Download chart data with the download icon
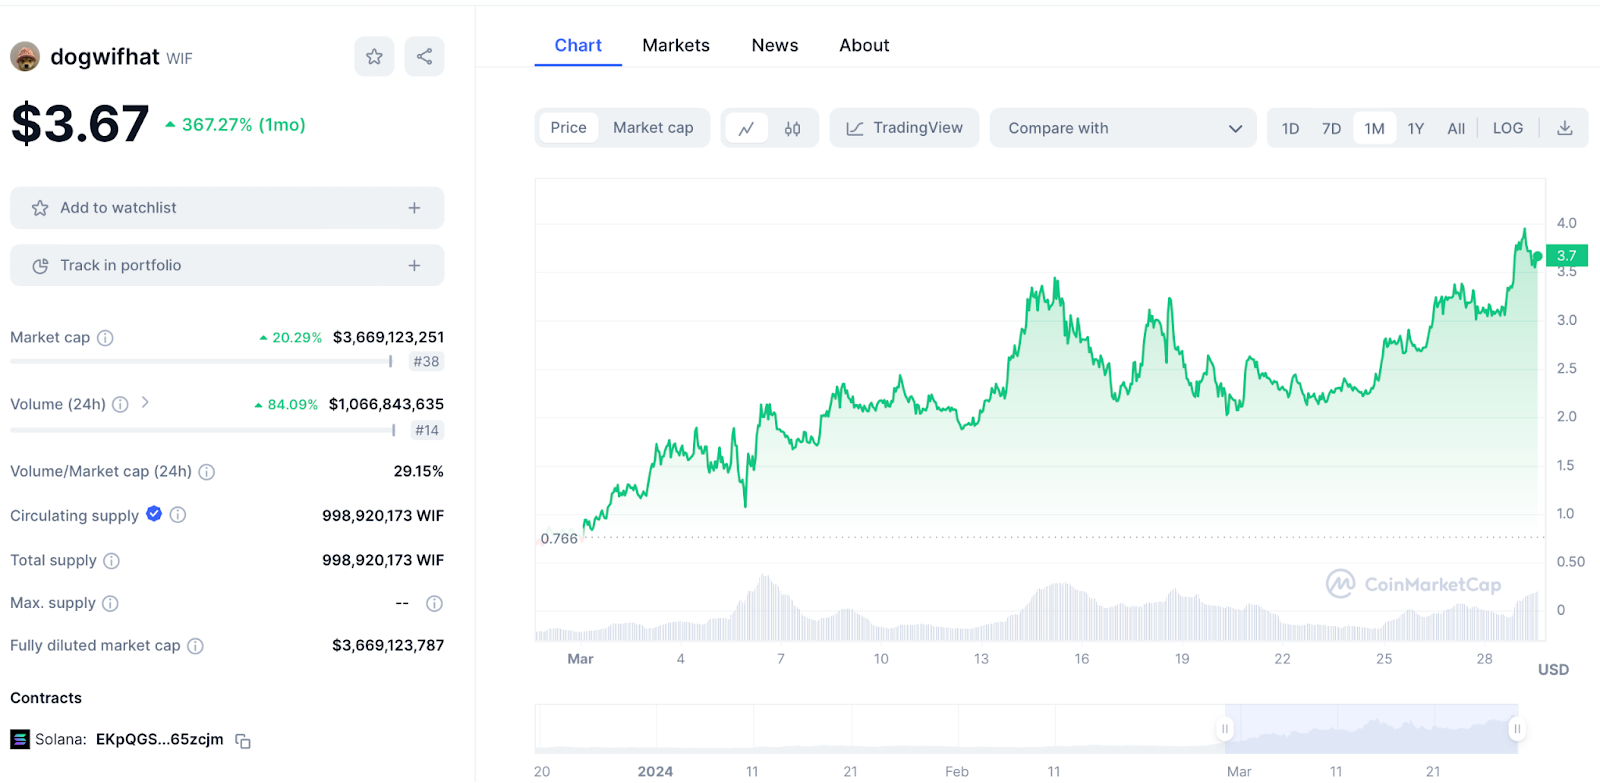Image resolution: width=1600 pixels, height=783 pixels. pos(1565,128)
